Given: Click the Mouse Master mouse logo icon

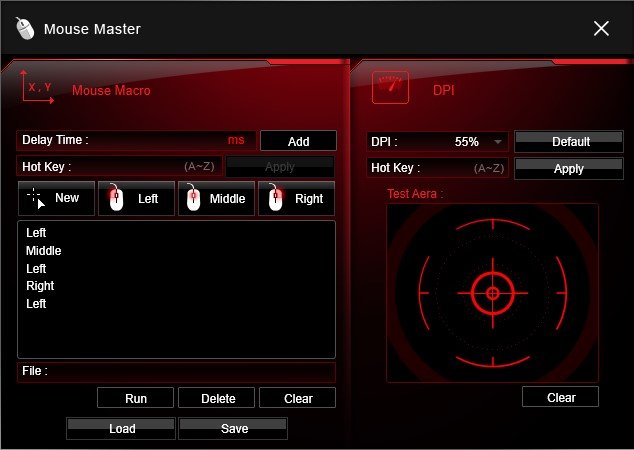Looking at the screenshot, I should pyautogui.click(x=25, y=29).
